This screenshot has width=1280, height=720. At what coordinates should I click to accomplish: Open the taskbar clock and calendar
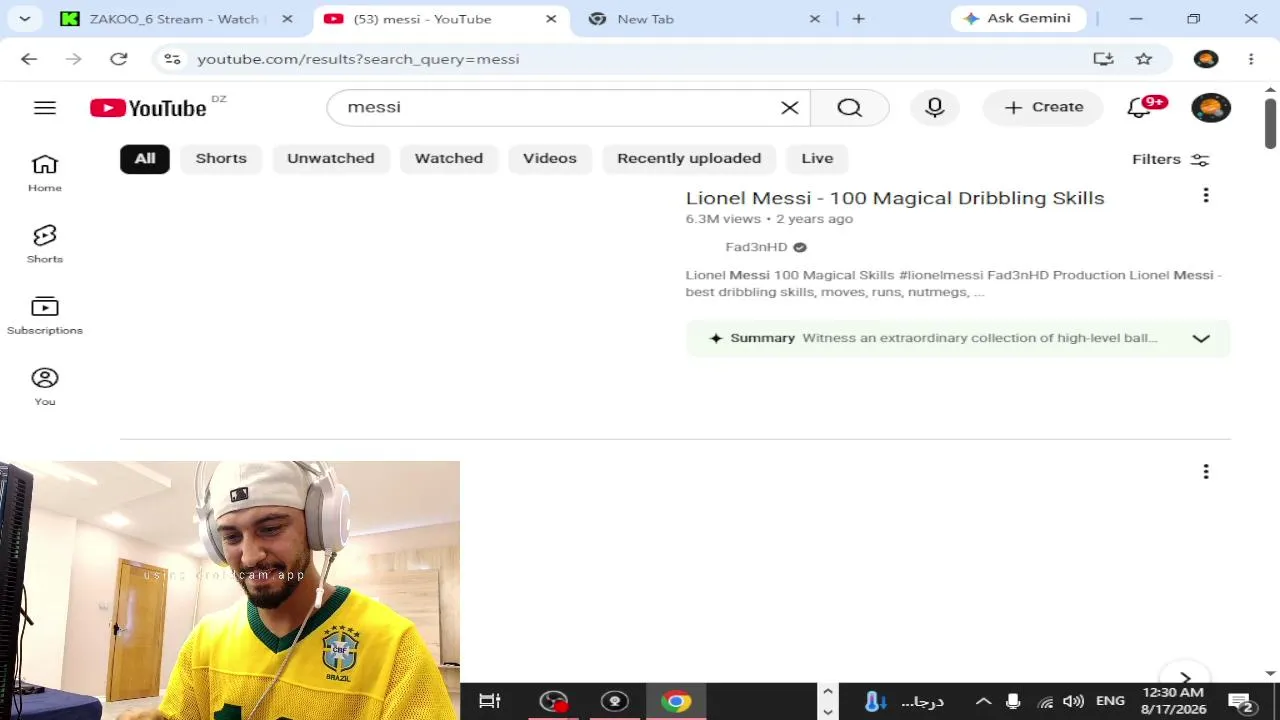pos(1173,701)
